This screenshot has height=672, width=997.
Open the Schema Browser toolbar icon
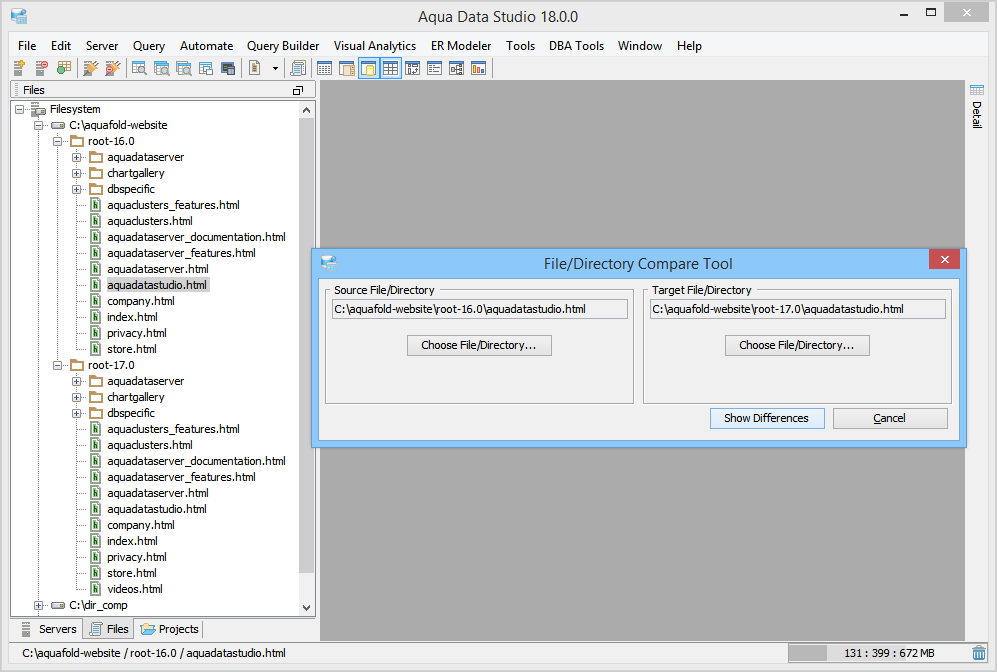click(140, 67)
